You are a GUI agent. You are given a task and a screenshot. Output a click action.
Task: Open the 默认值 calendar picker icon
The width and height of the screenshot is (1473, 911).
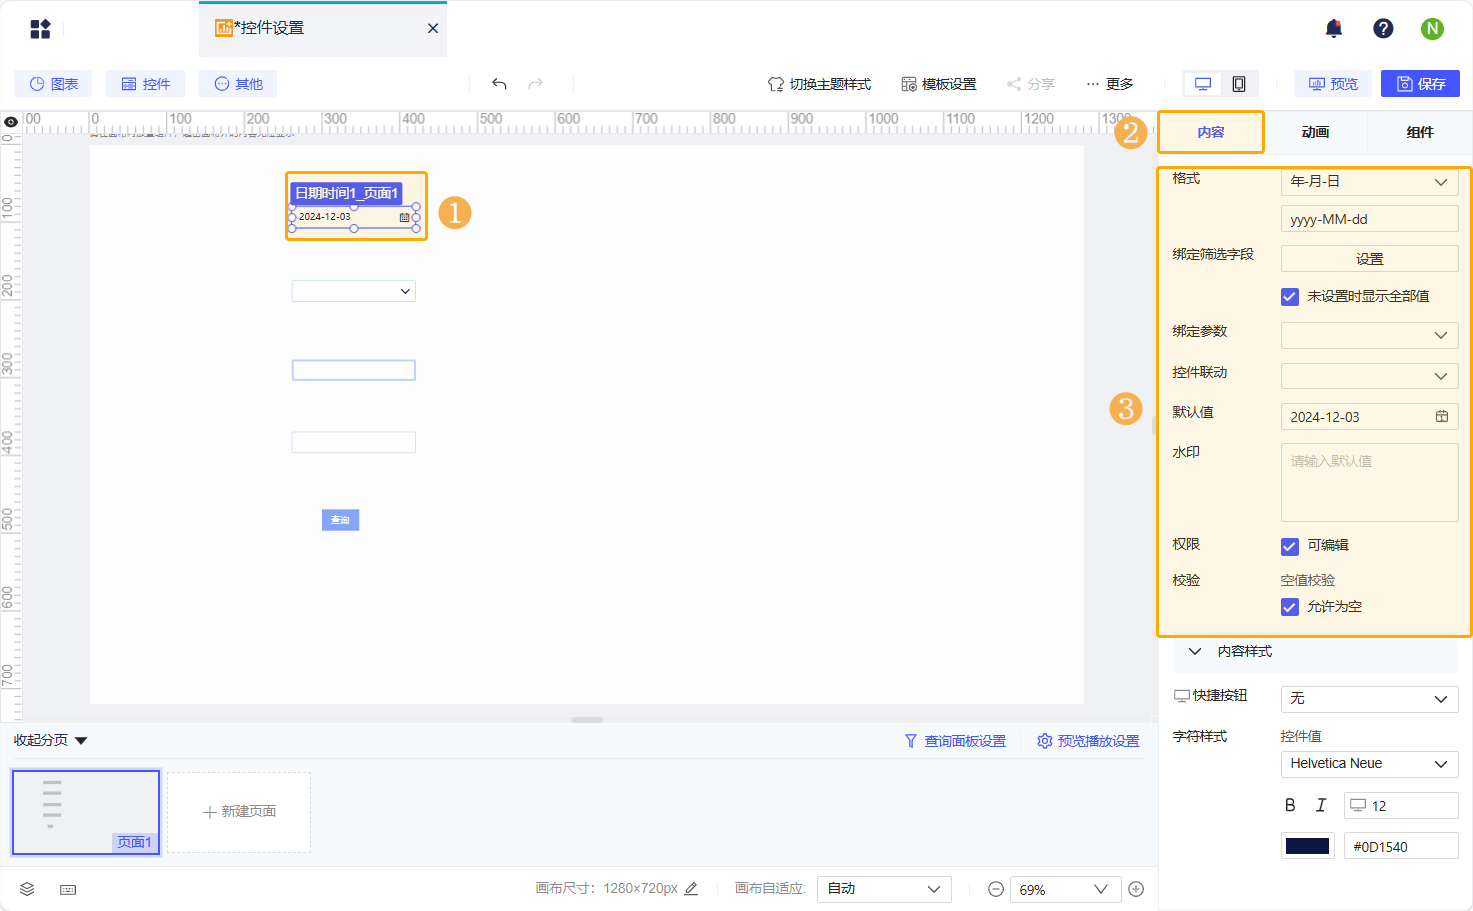(x=1441, y=416)
